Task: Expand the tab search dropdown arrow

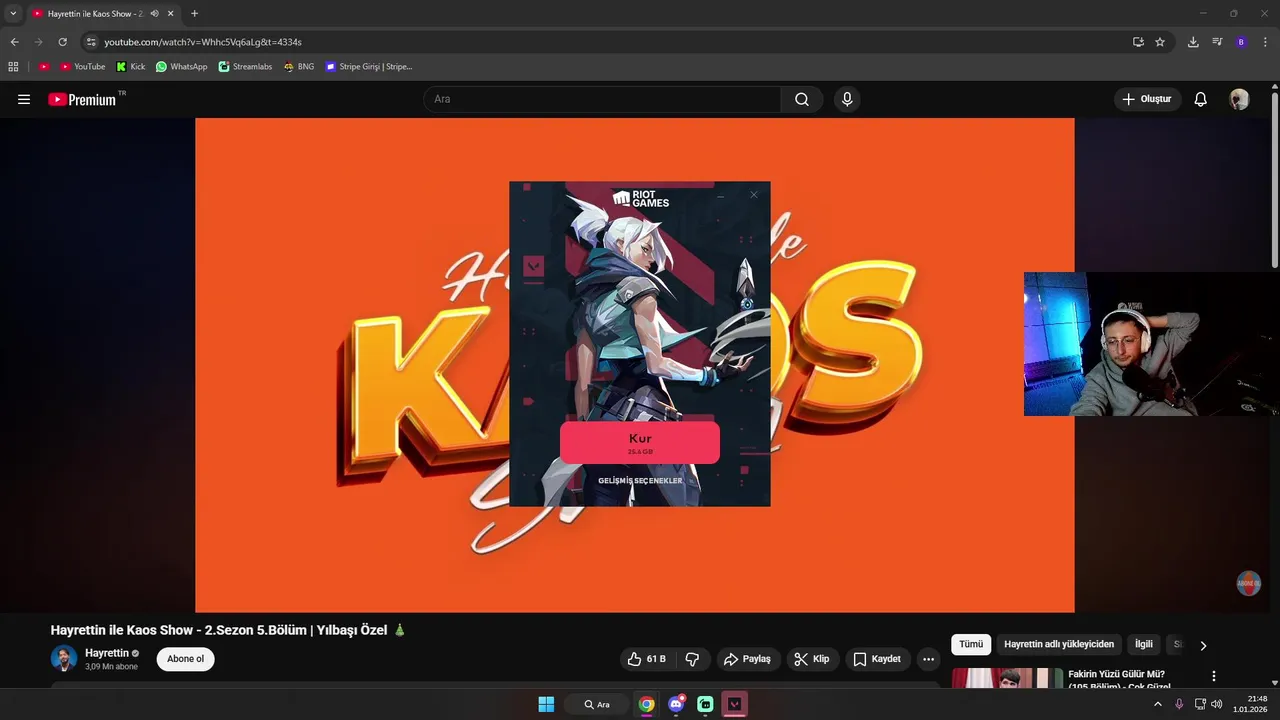Action: coord(13,14)
